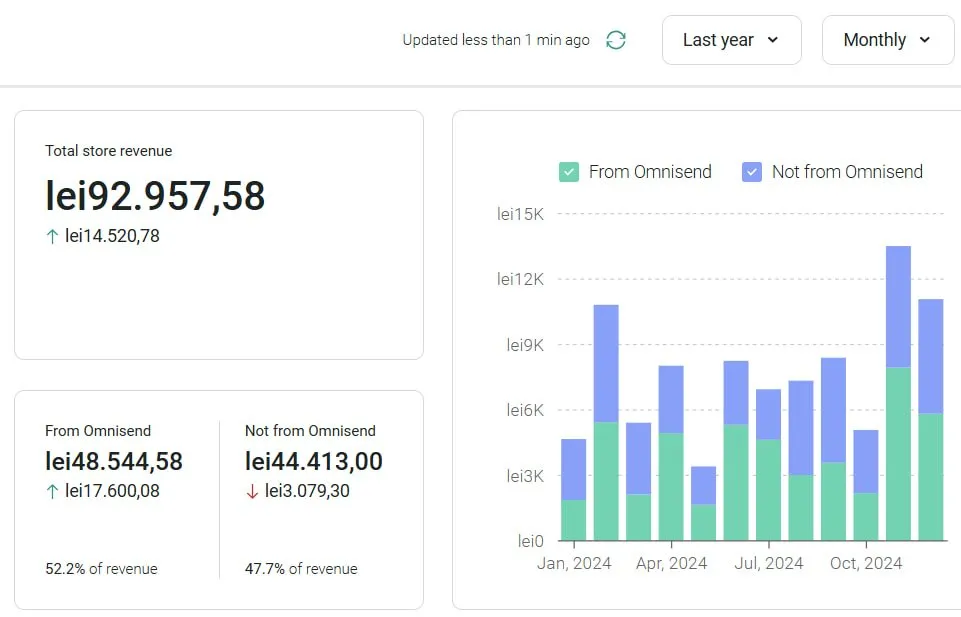Click green up arrow next to lei14.520,78
The image size is (961, 617).
pos(52,237)
